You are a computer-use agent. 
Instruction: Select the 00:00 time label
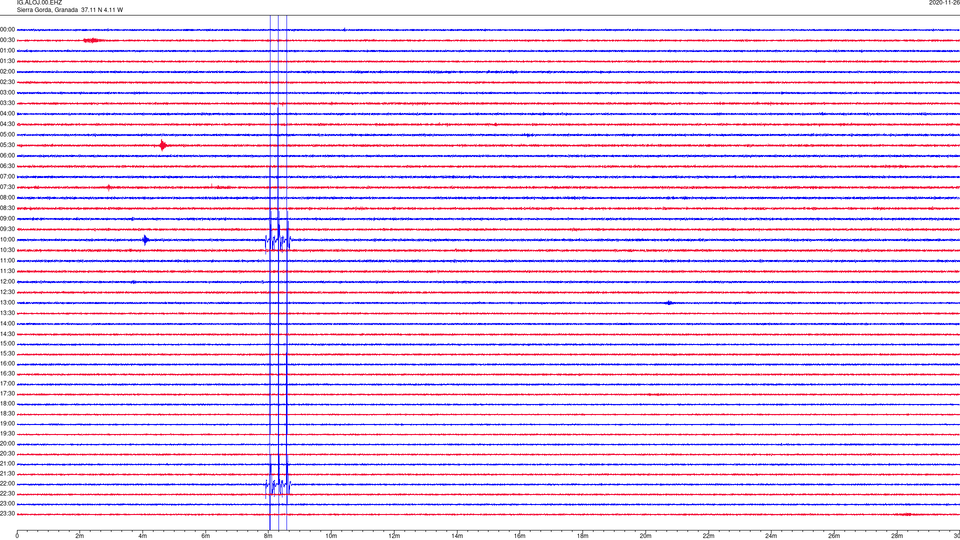coord(7,29)
